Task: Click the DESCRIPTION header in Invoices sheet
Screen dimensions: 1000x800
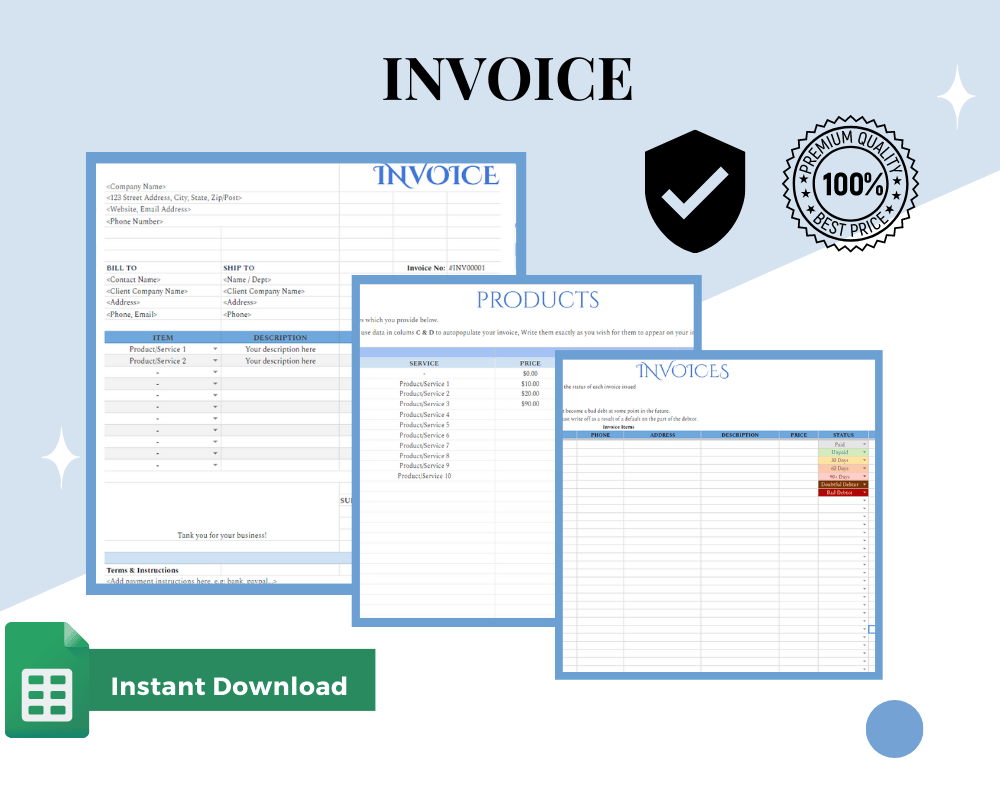Action: [x=740, y=435]
